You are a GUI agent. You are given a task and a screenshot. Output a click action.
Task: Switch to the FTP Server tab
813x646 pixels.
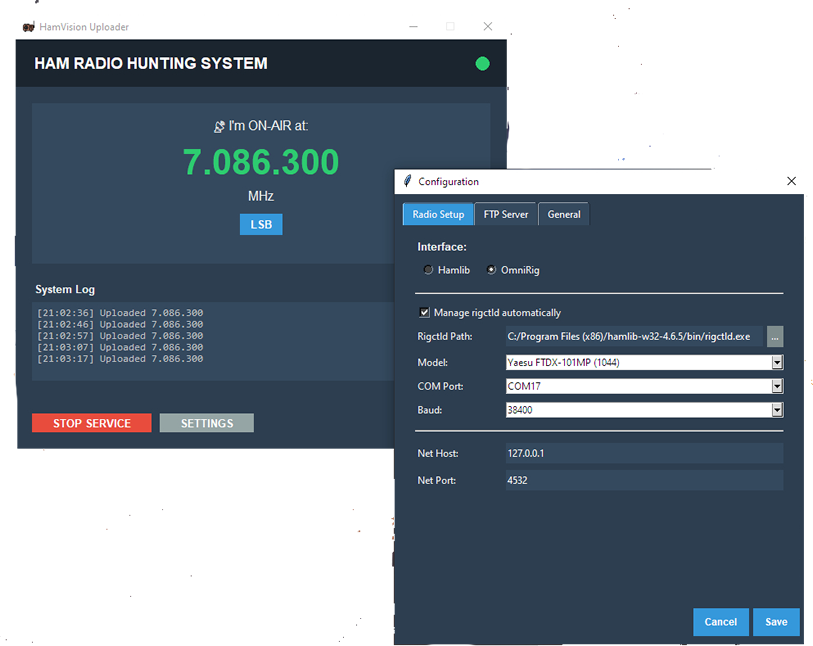506,214
